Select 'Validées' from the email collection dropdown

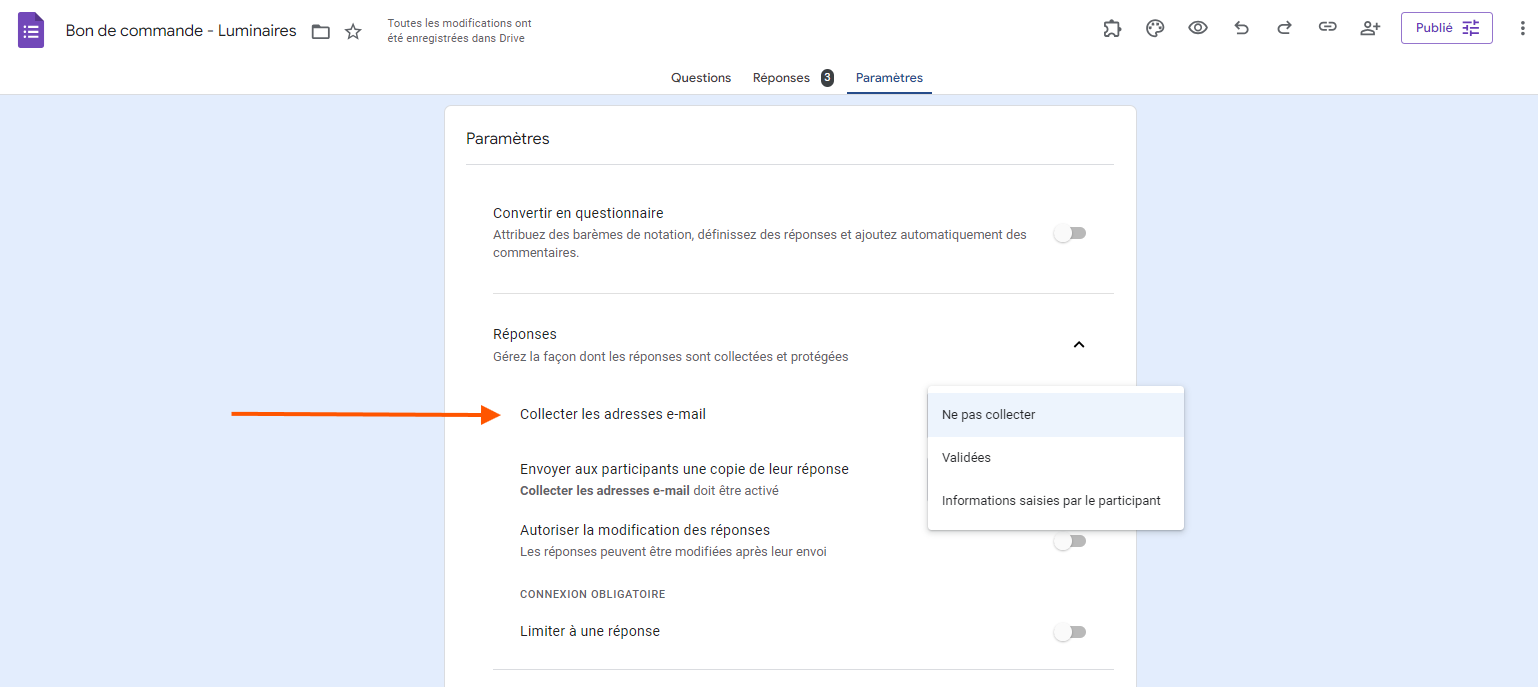(965, 457)
